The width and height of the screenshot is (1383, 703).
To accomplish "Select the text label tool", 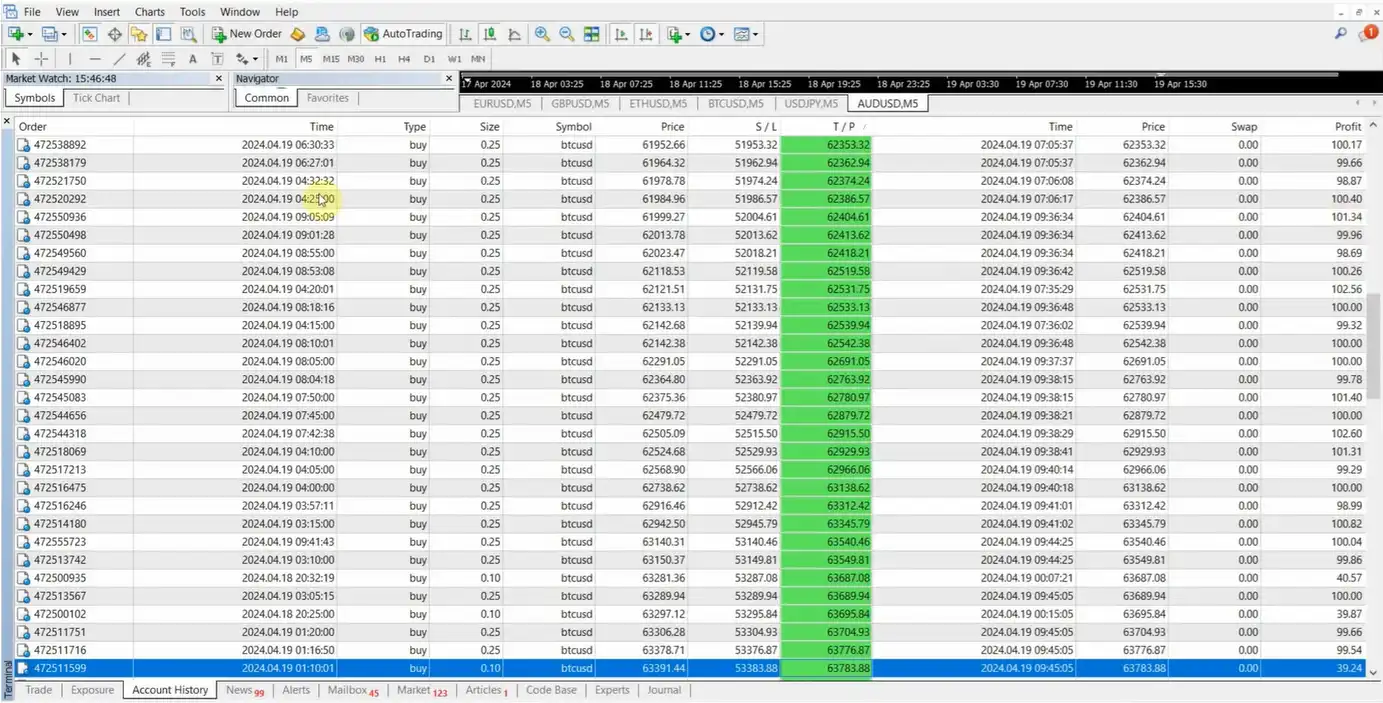I will [x=217, y=59].
